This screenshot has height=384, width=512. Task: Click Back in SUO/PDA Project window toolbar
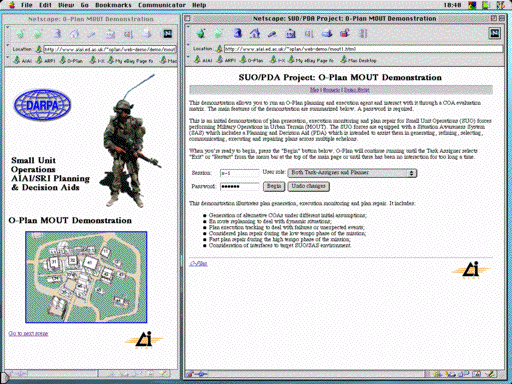[201, 33]
